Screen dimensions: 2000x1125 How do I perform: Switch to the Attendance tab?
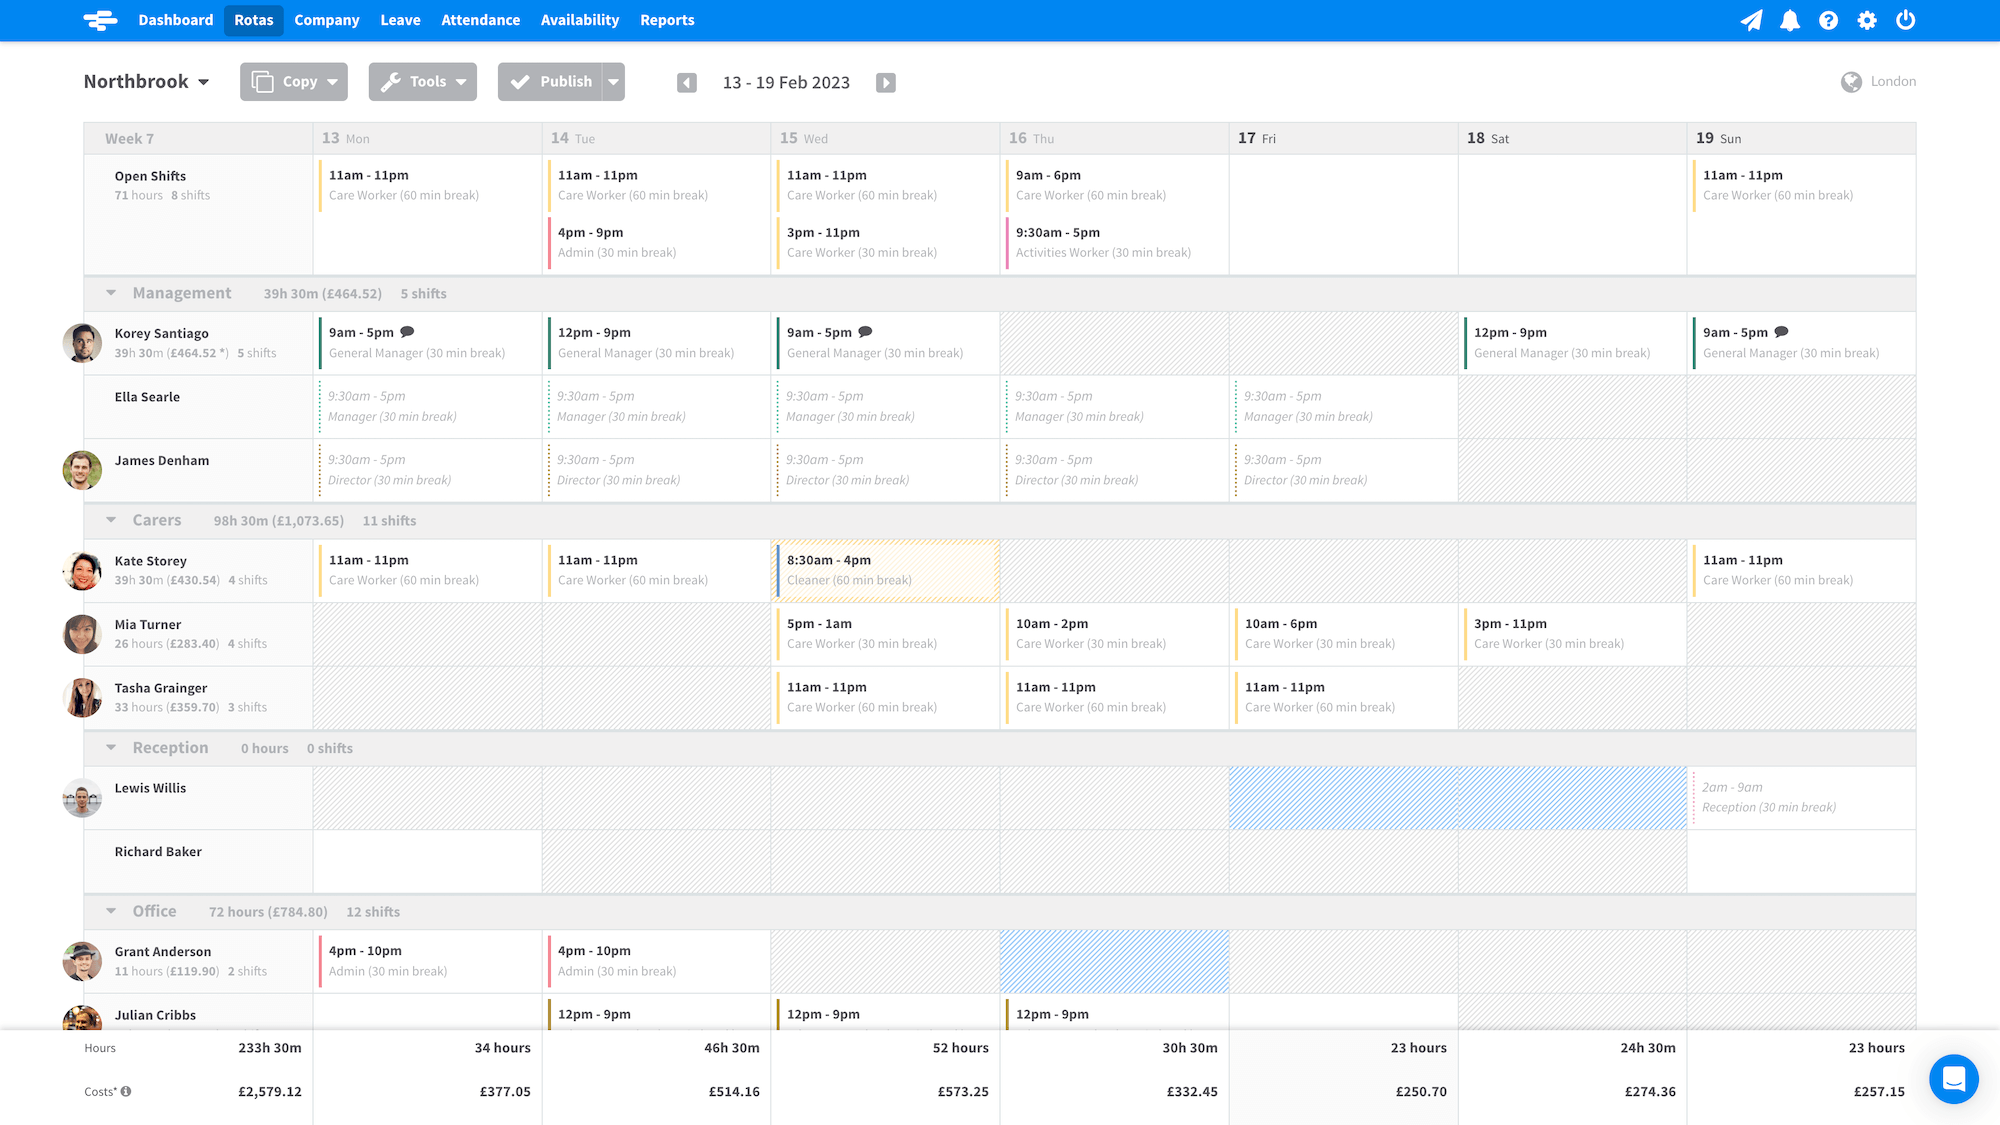[x=481, y=20]
